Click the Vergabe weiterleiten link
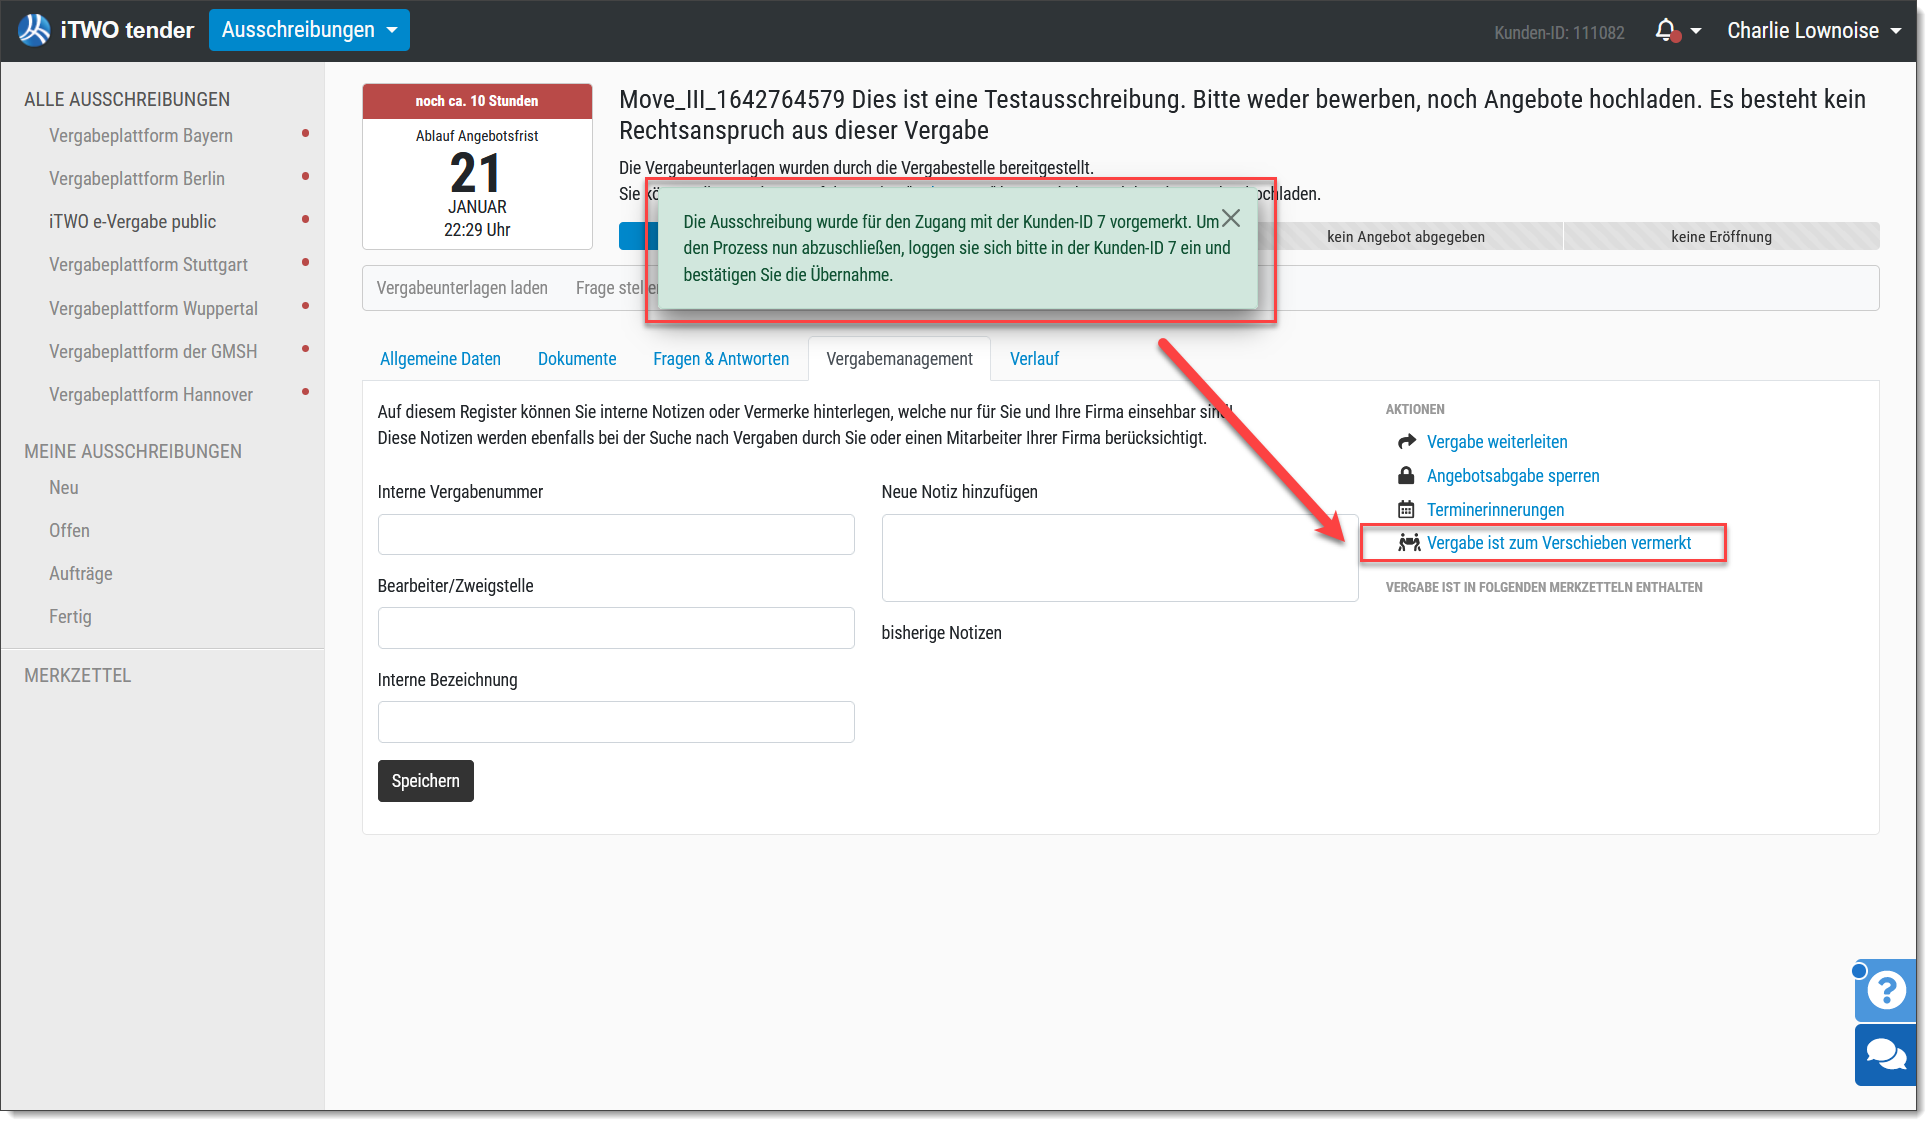 pyautogui.click(x=1497, y=442)
